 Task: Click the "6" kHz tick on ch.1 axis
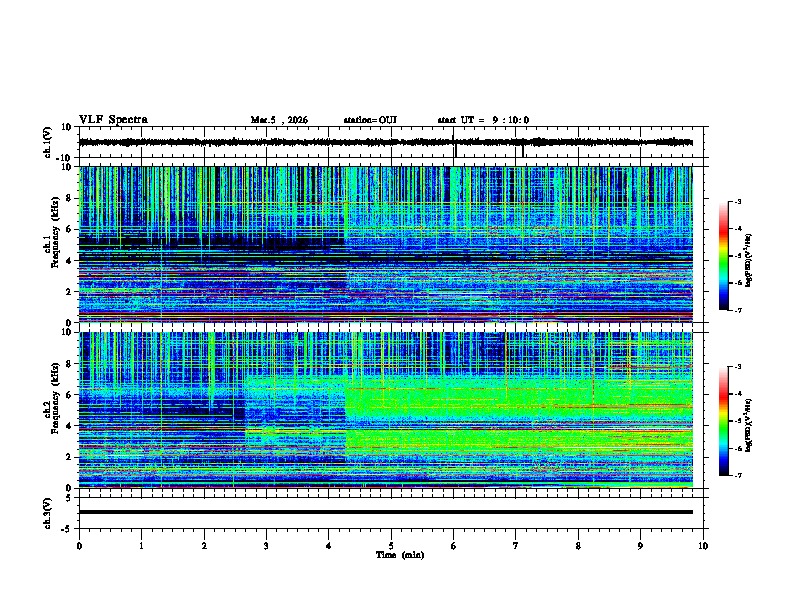point(70,229)
